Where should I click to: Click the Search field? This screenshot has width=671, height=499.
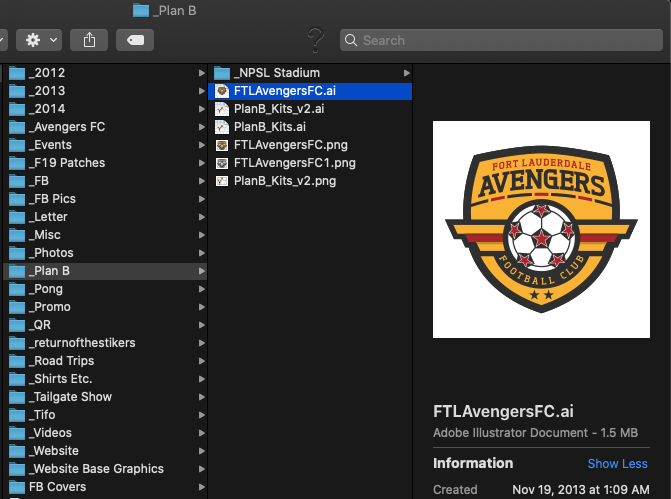click(501, 40)
